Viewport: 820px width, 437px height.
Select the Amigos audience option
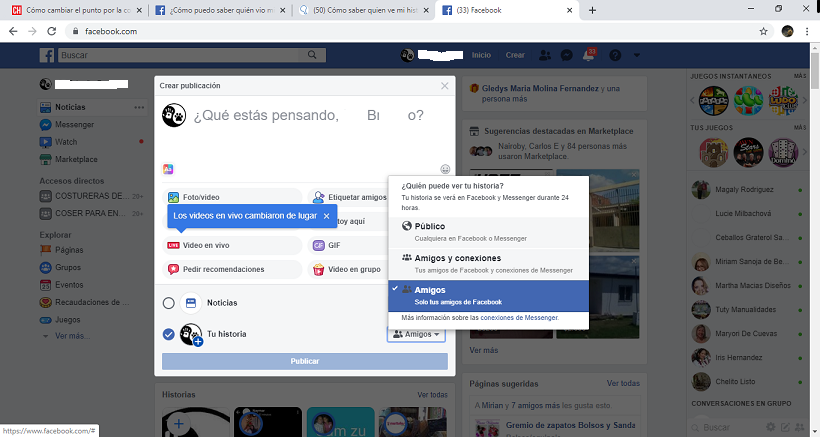pos(488,296)
